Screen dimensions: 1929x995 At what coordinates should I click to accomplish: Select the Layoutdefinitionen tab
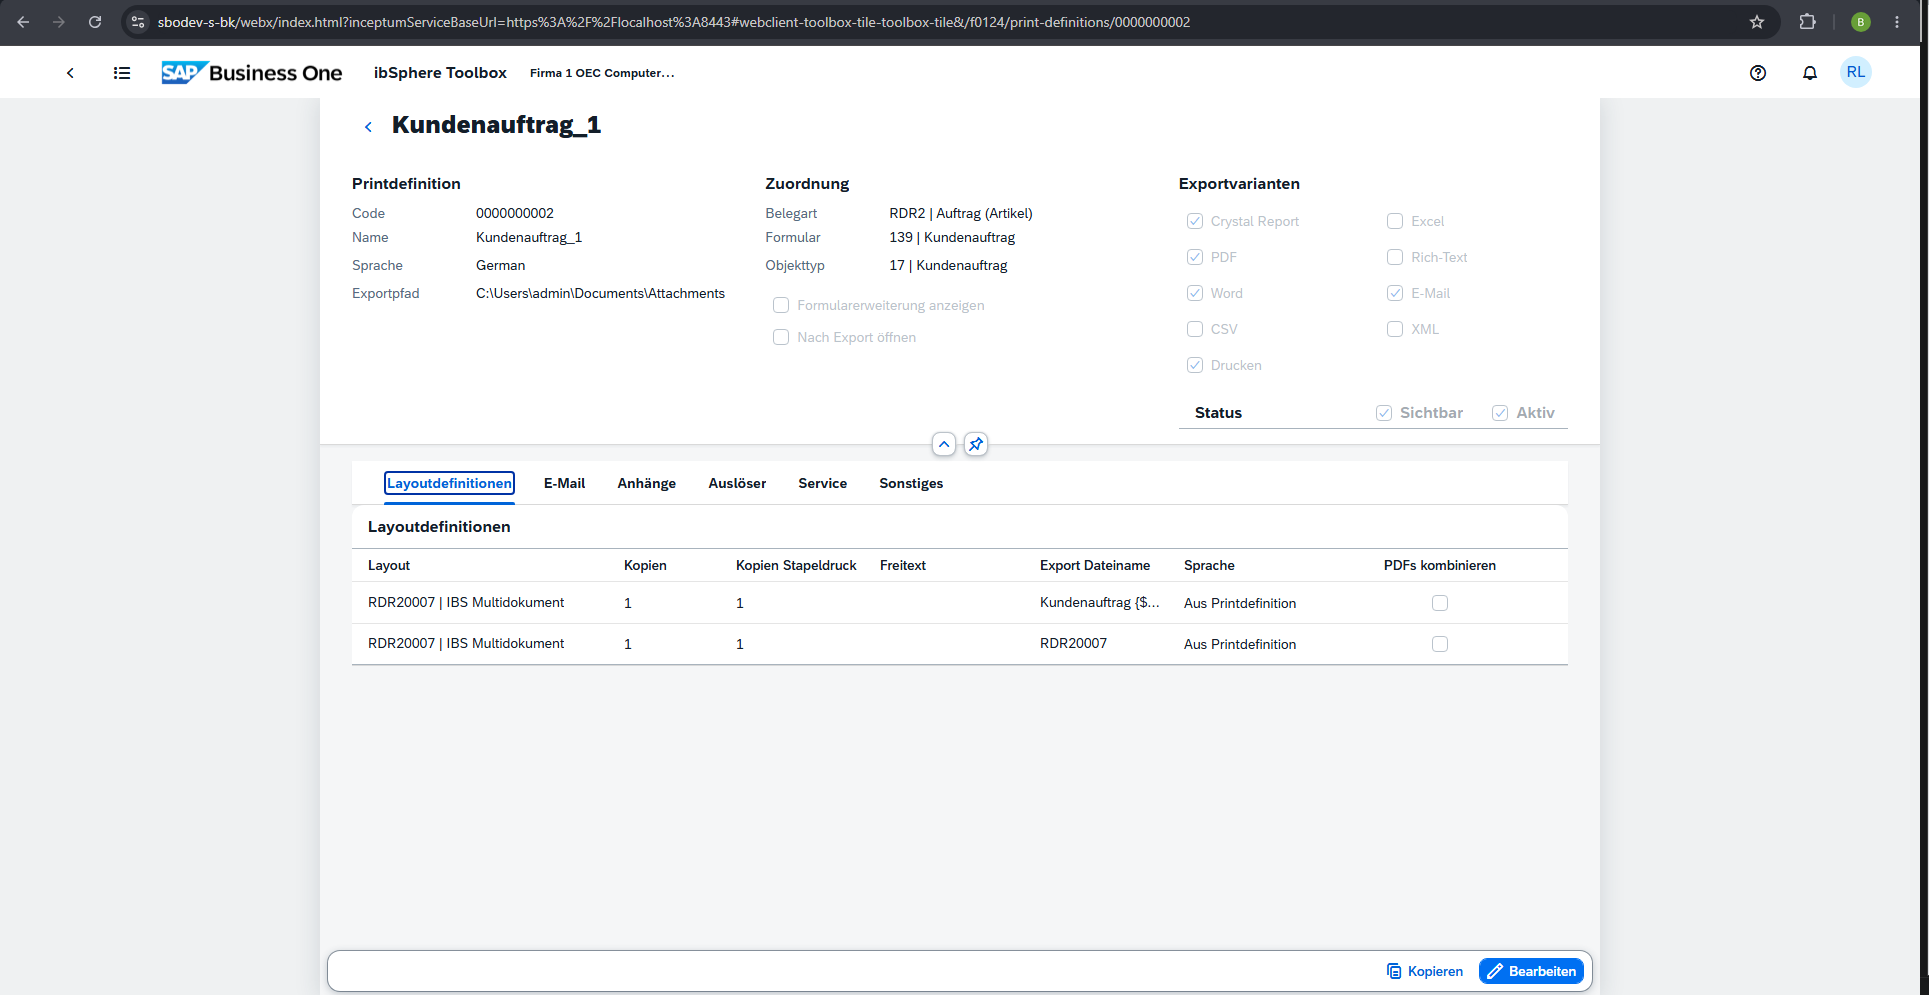[449, 483]
